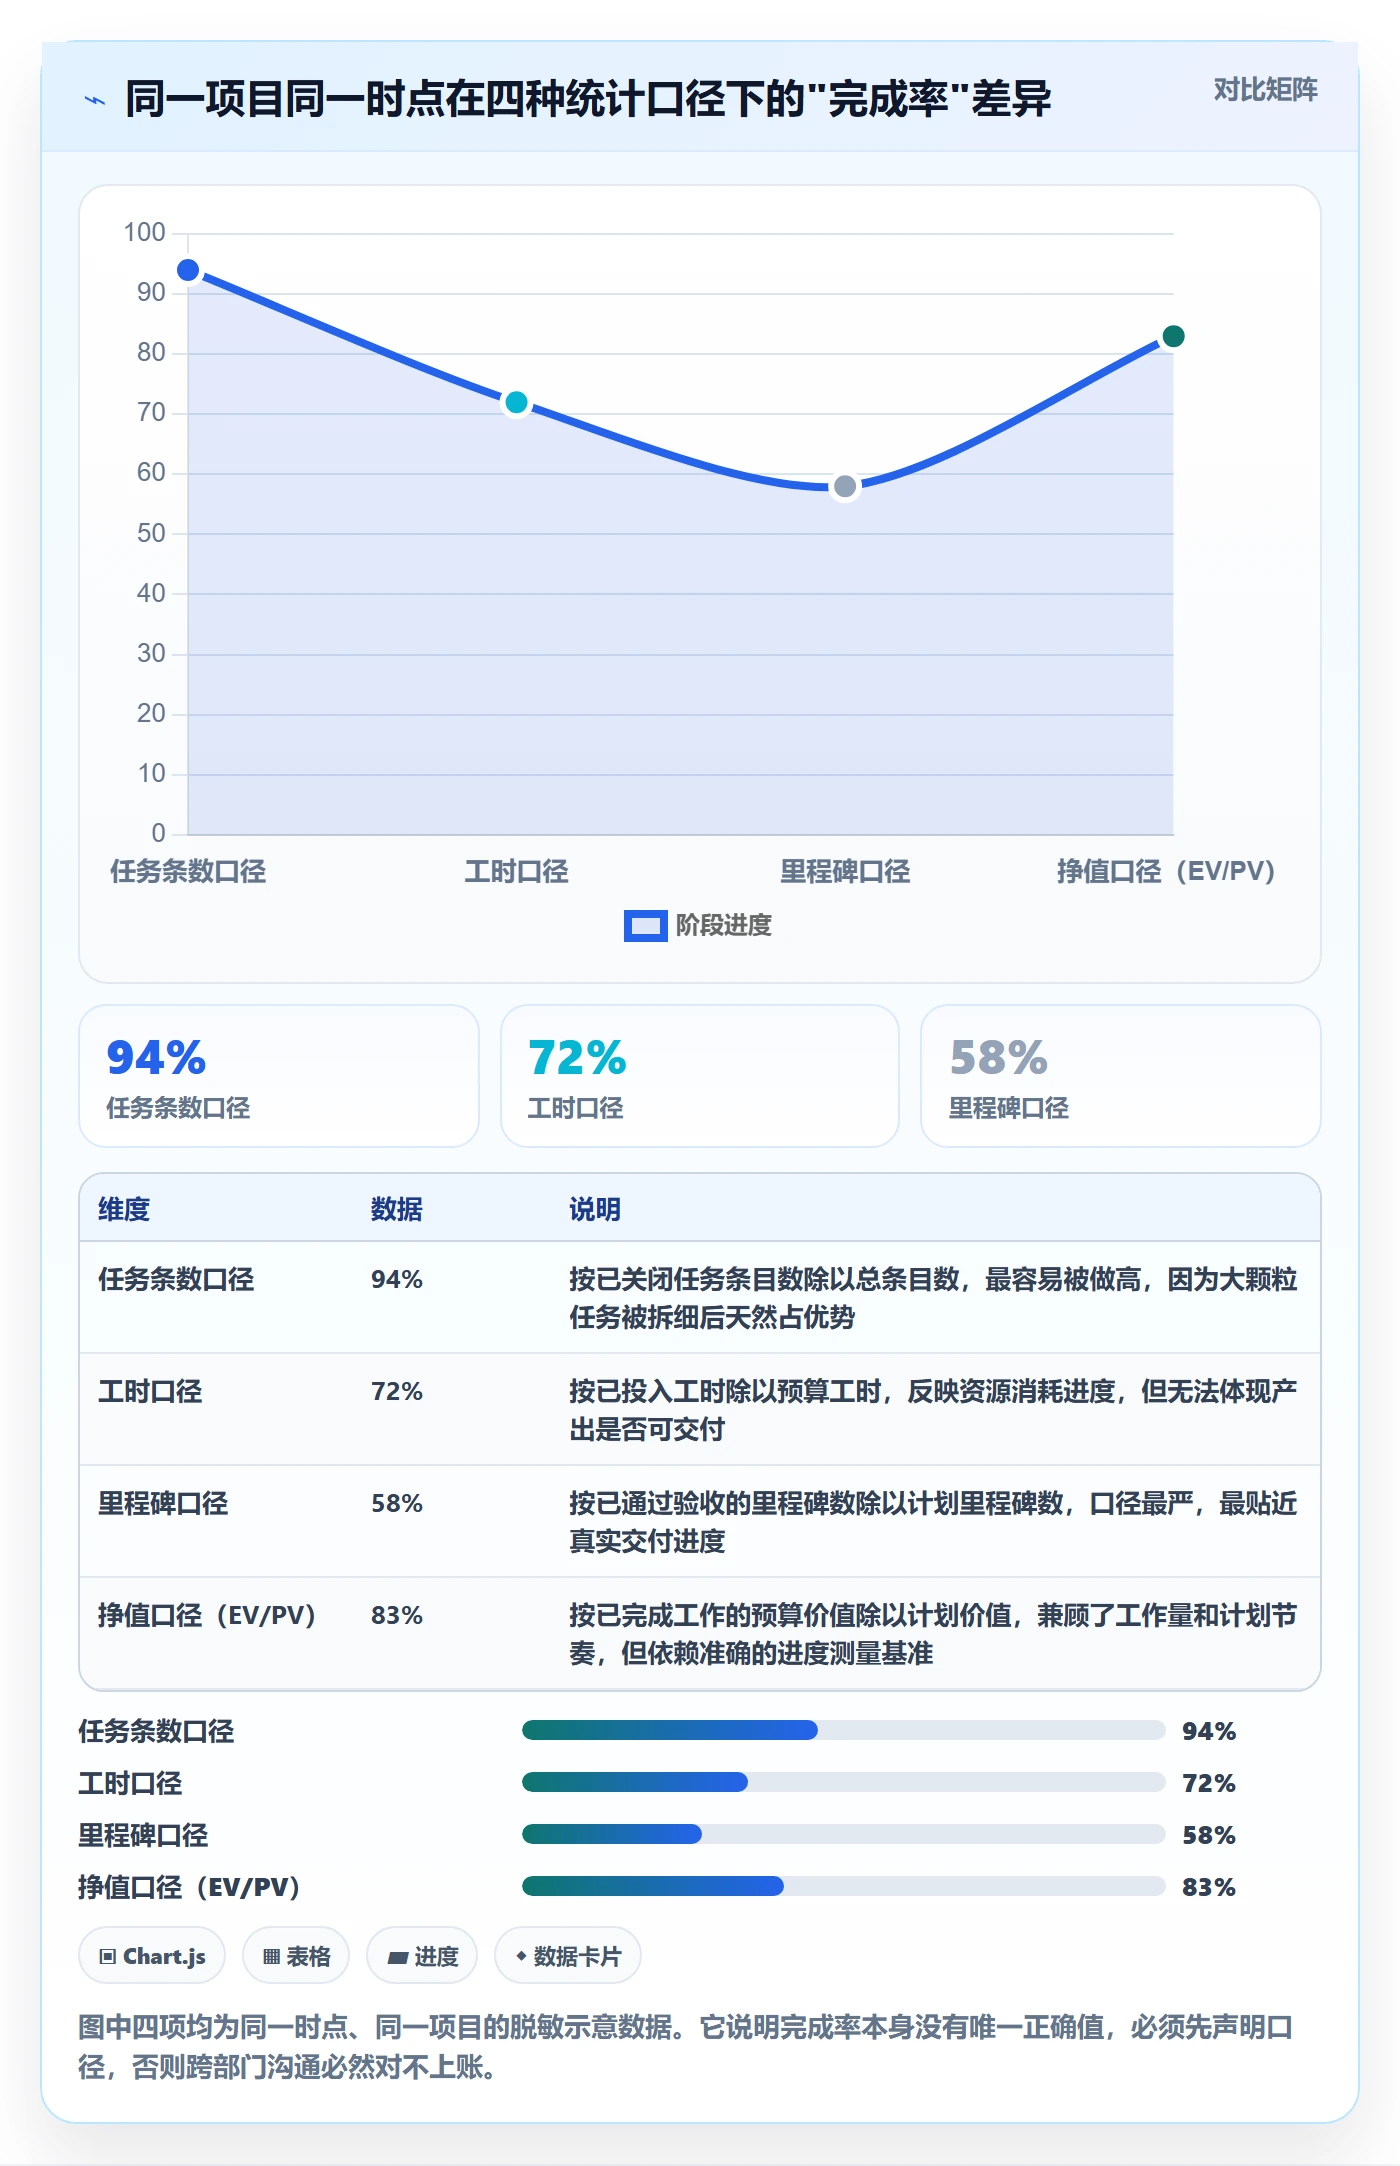Select the 任务条数口径 cell in the table
Image resolution: width=1400 pixels, height=2166 pixels.
click(x=176, y=1279)
